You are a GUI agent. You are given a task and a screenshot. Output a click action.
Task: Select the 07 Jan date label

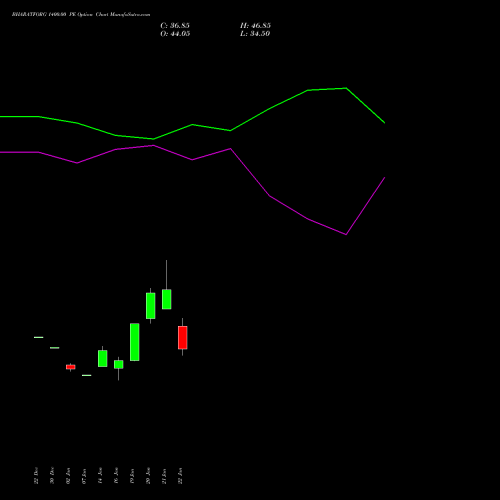[84, 476]
